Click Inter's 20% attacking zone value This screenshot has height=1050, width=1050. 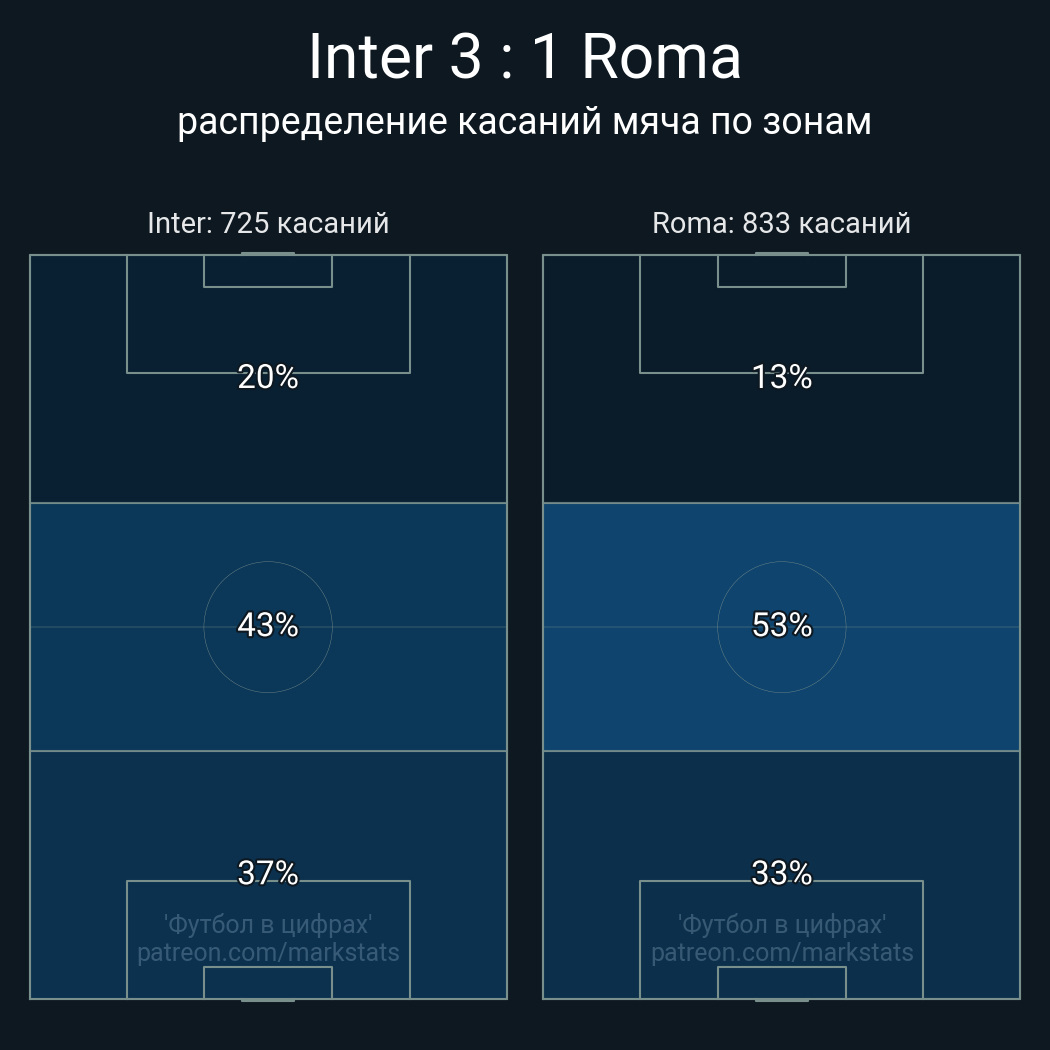[268, 377]
